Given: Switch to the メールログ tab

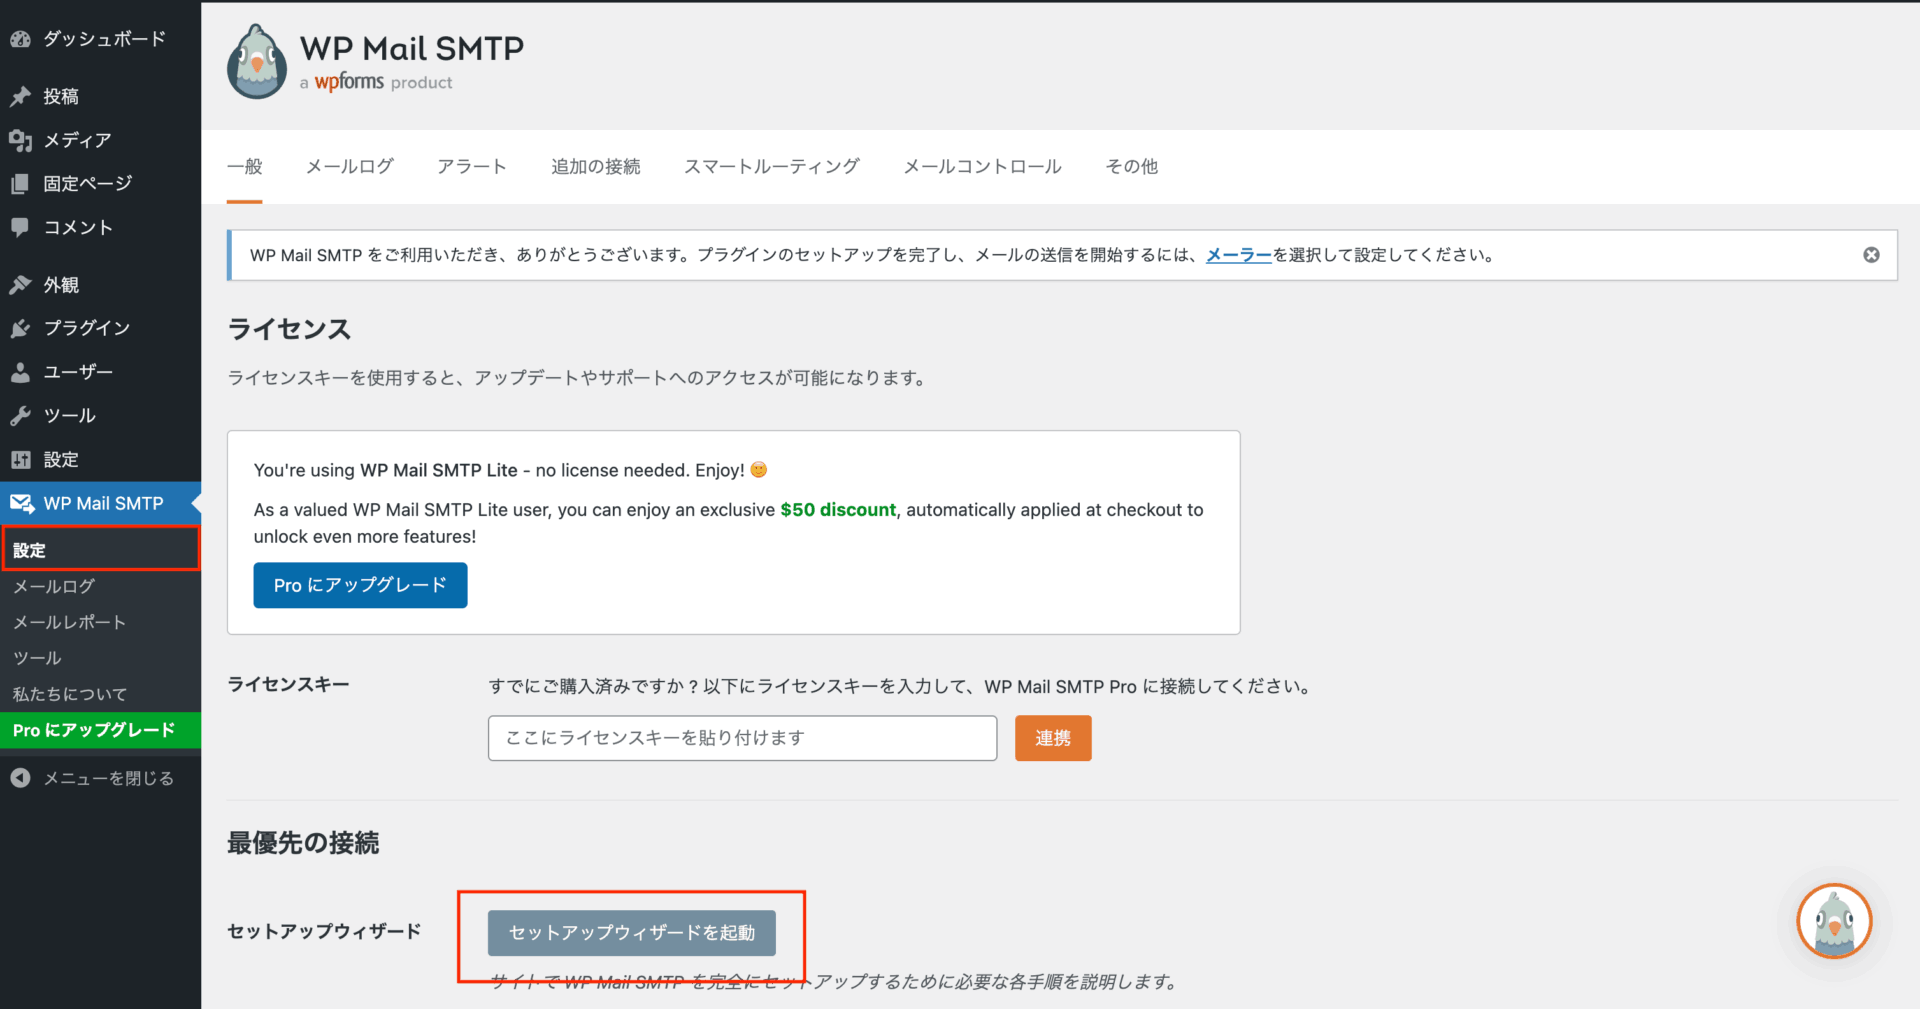Looking at the screenshot, I should pos(349,167).
